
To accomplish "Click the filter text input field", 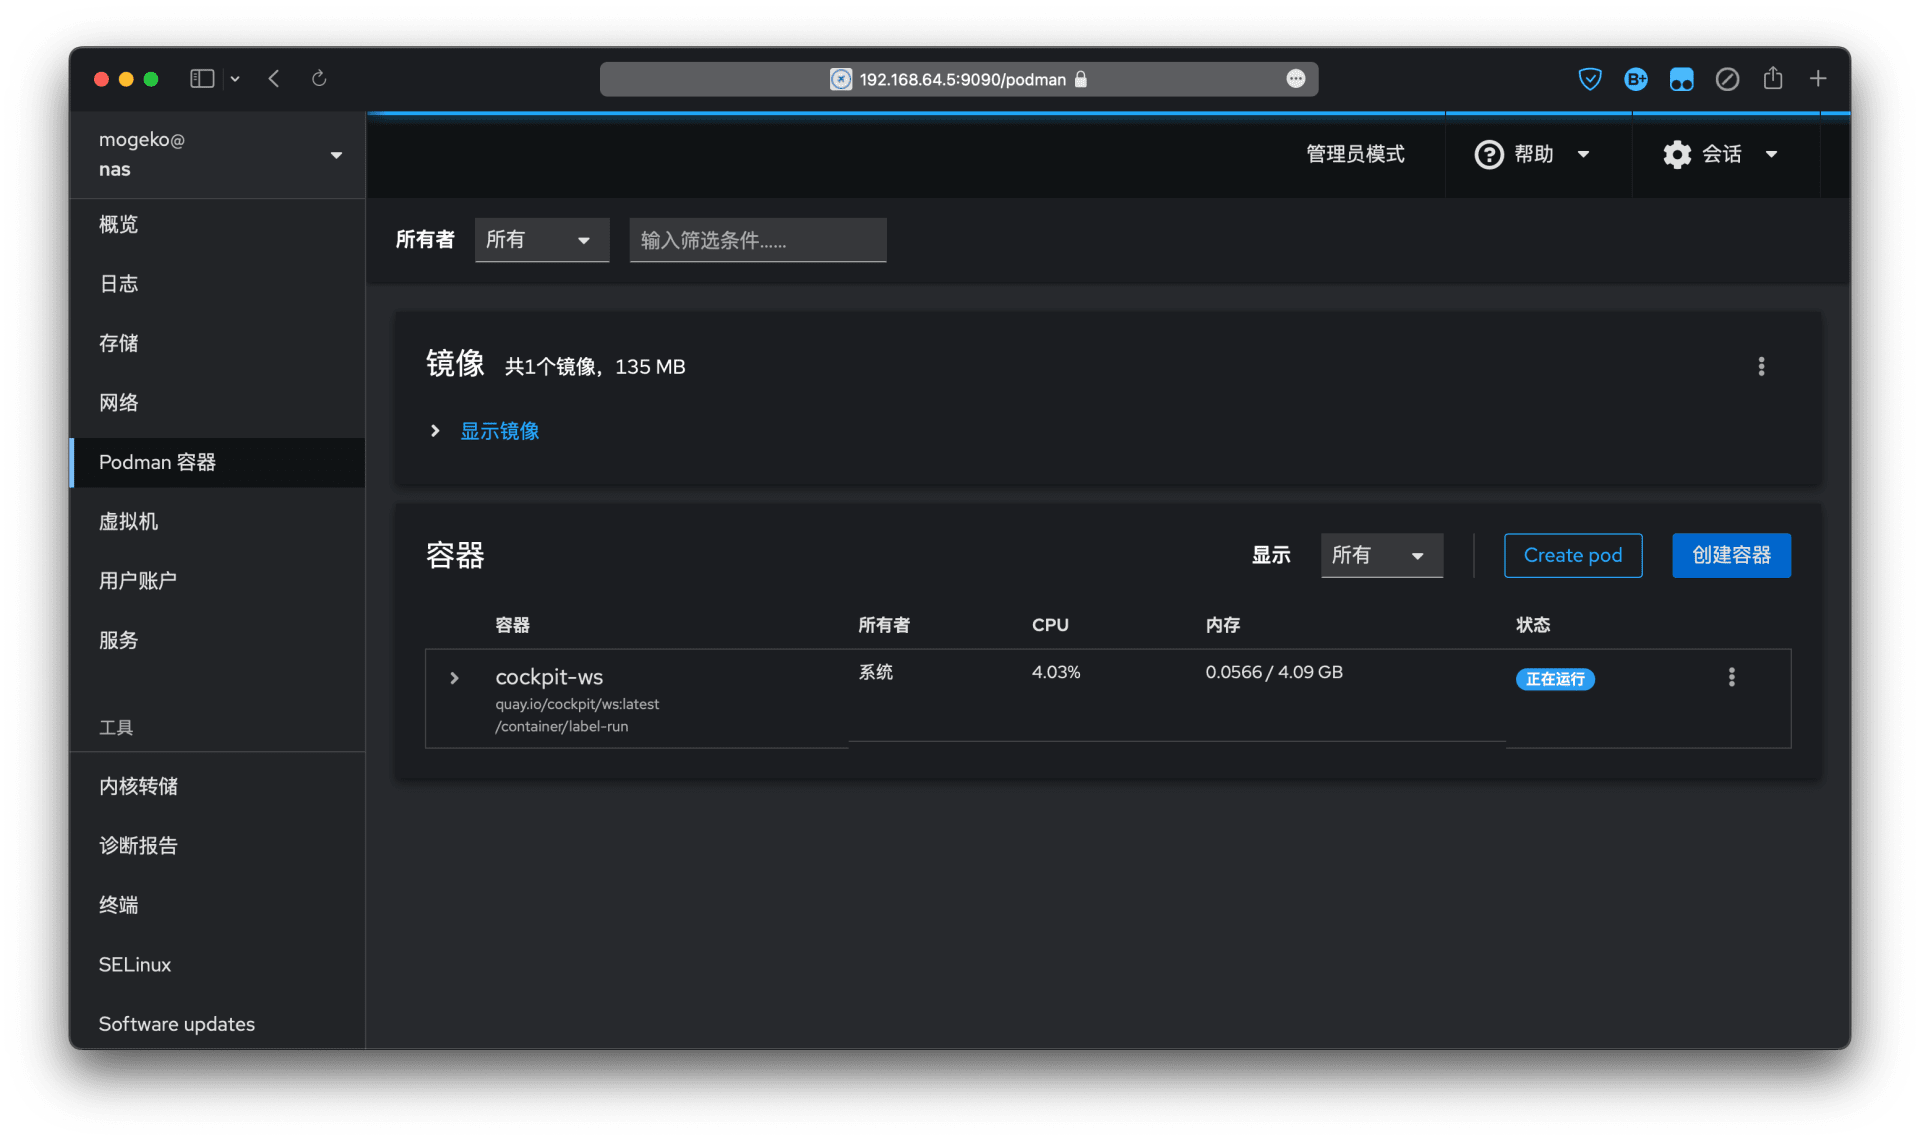I will click(757, 240).
